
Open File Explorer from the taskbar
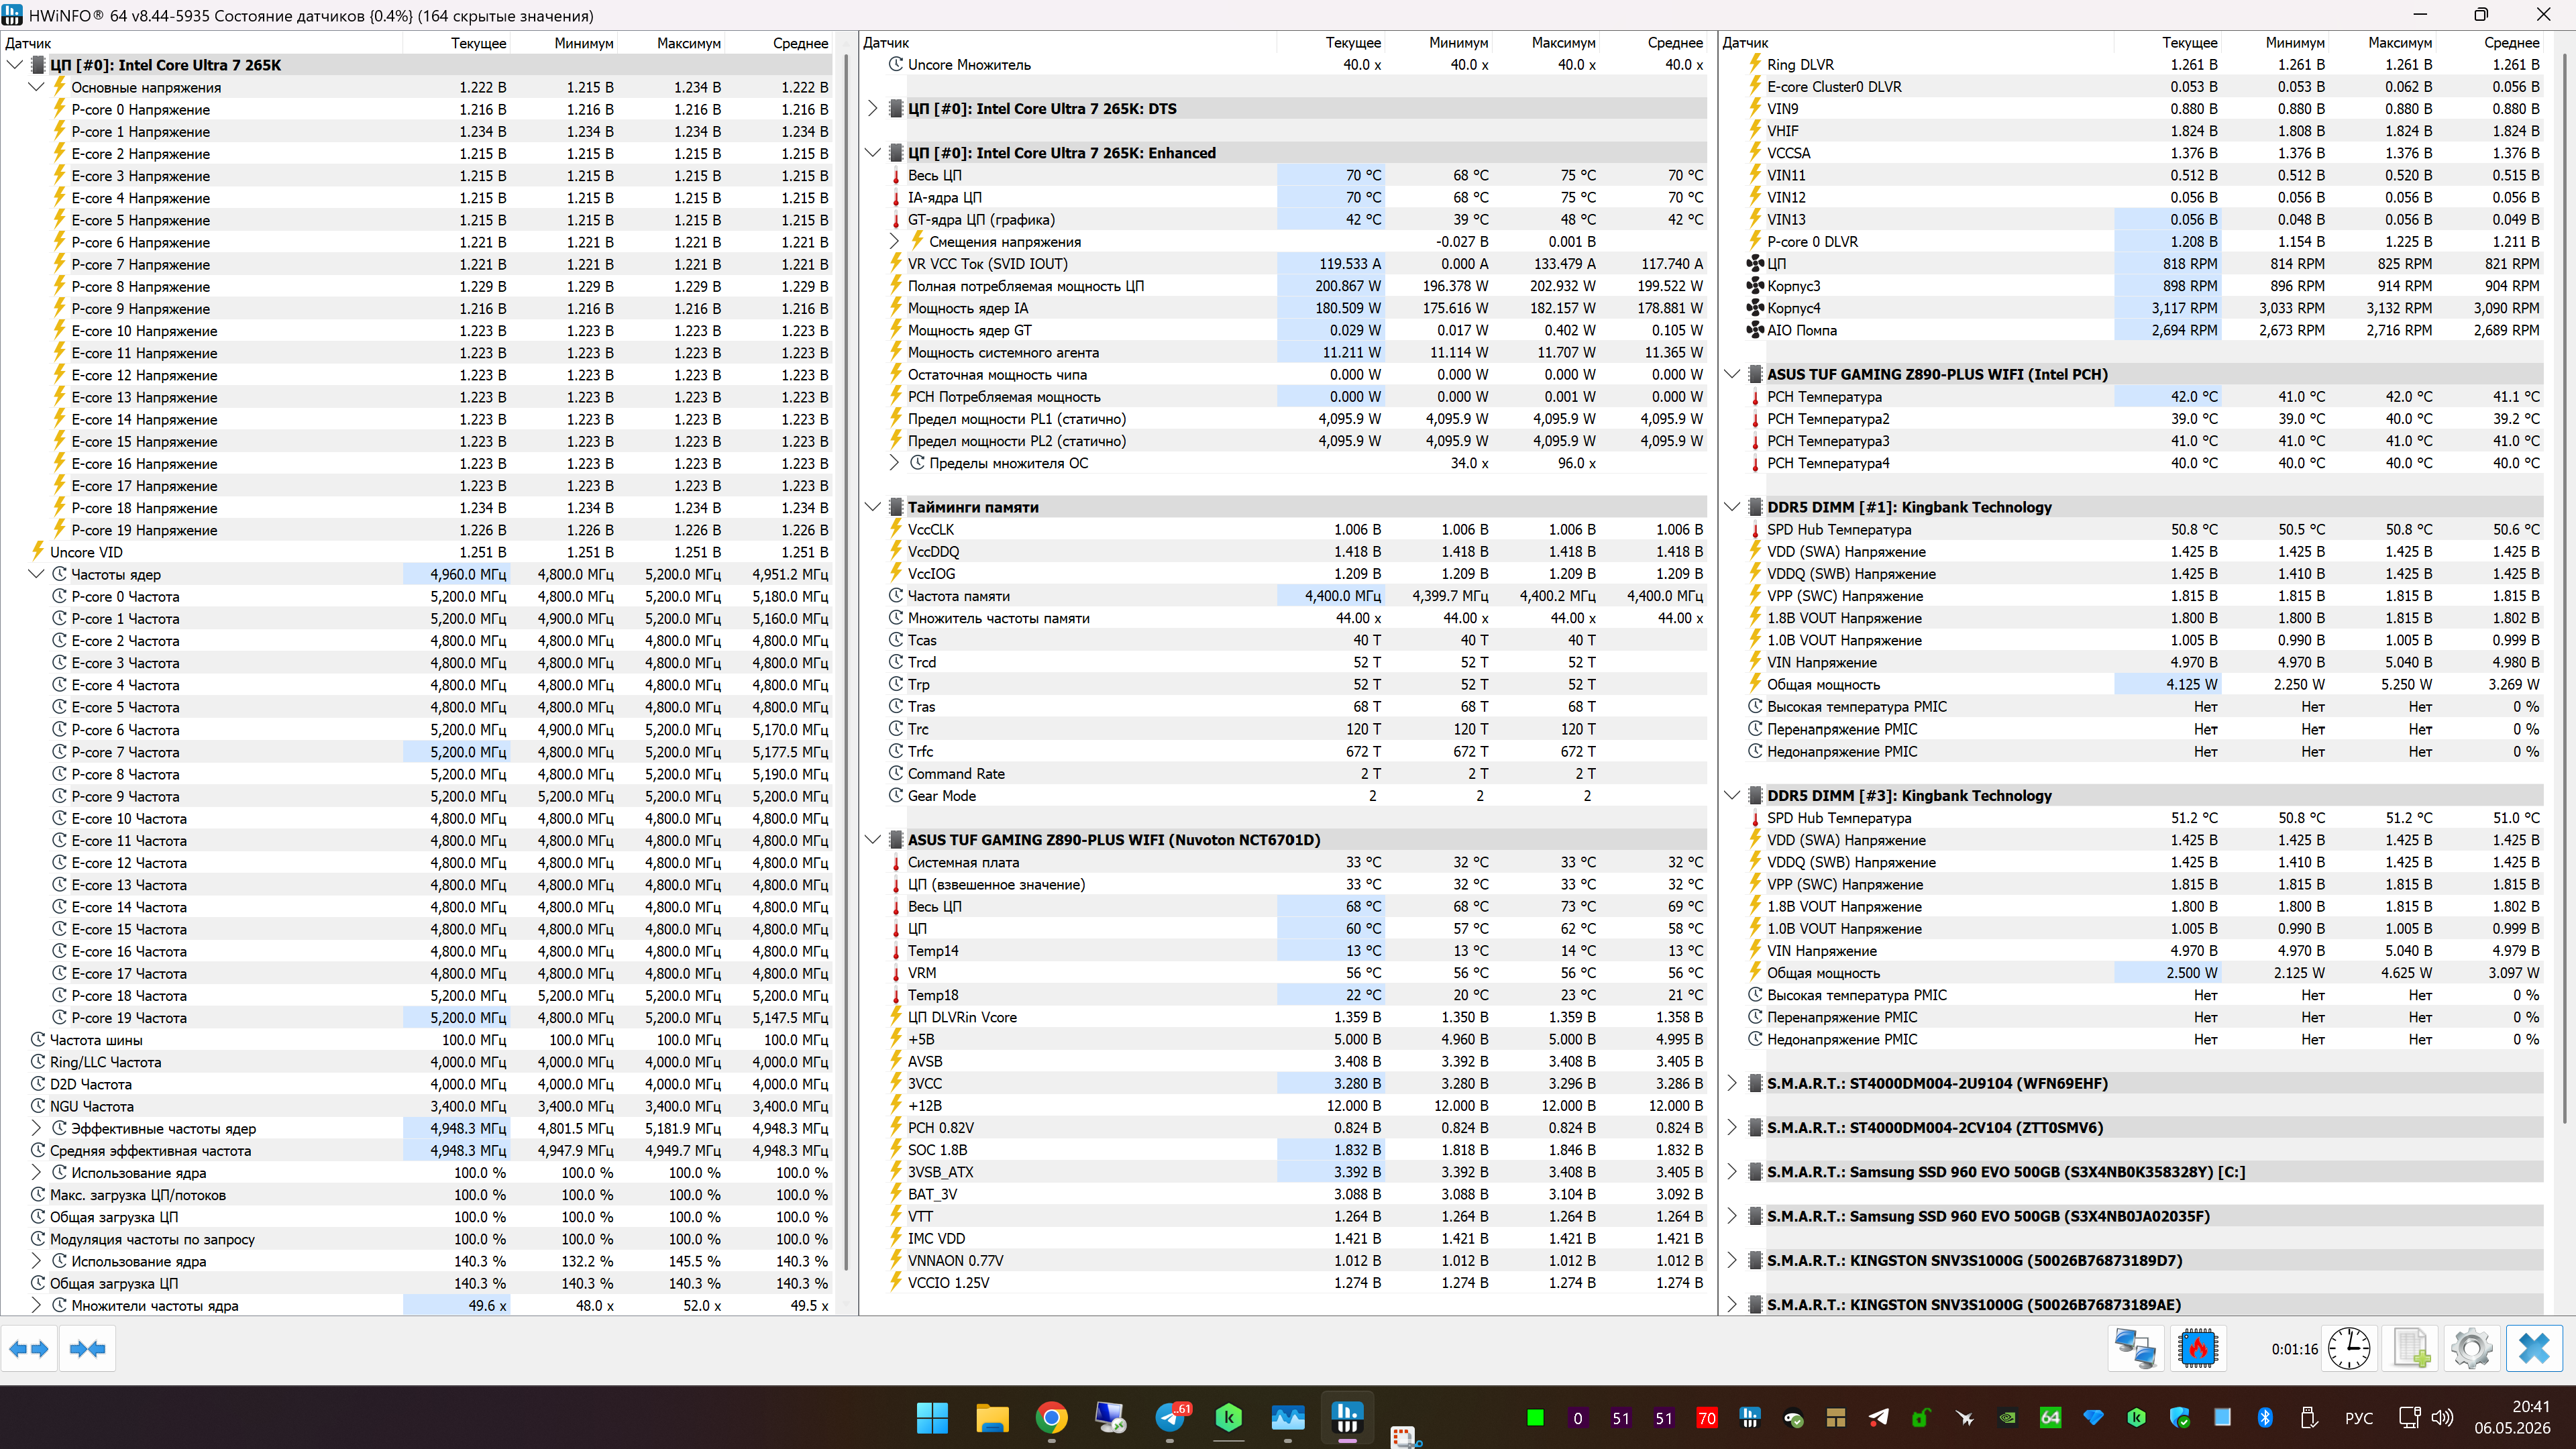coord(992,1417)
